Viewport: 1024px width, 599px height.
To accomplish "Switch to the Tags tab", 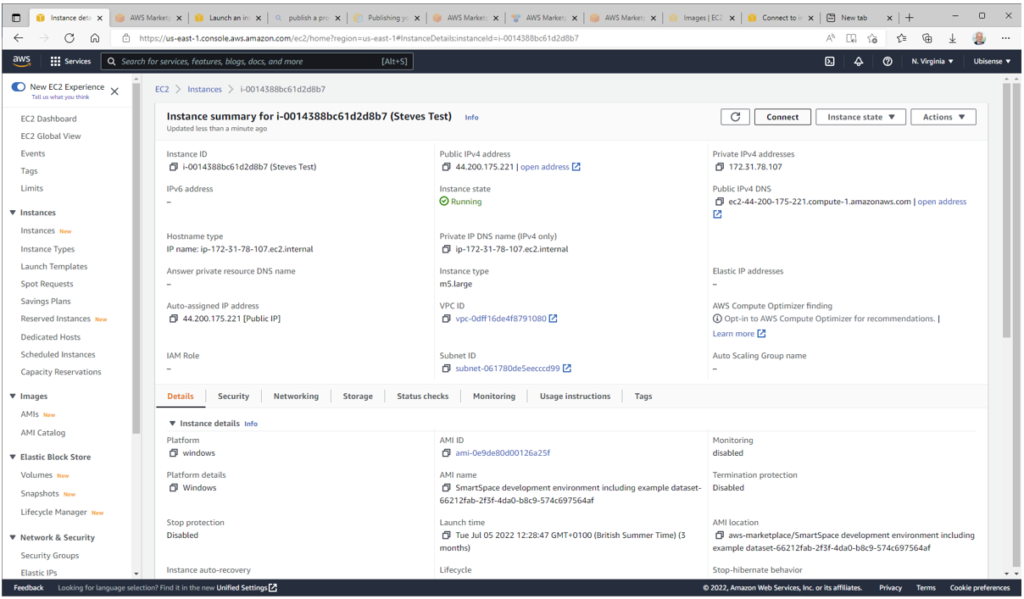I will [643, 397].
